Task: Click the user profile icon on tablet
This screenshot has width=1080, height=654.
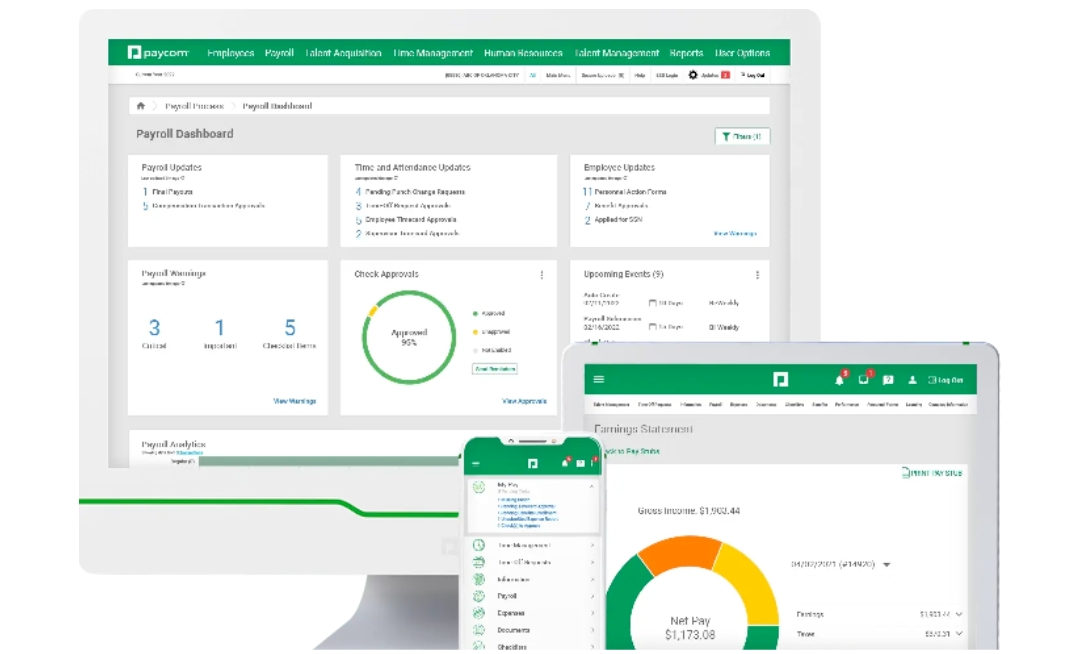Action: [912, 380]
